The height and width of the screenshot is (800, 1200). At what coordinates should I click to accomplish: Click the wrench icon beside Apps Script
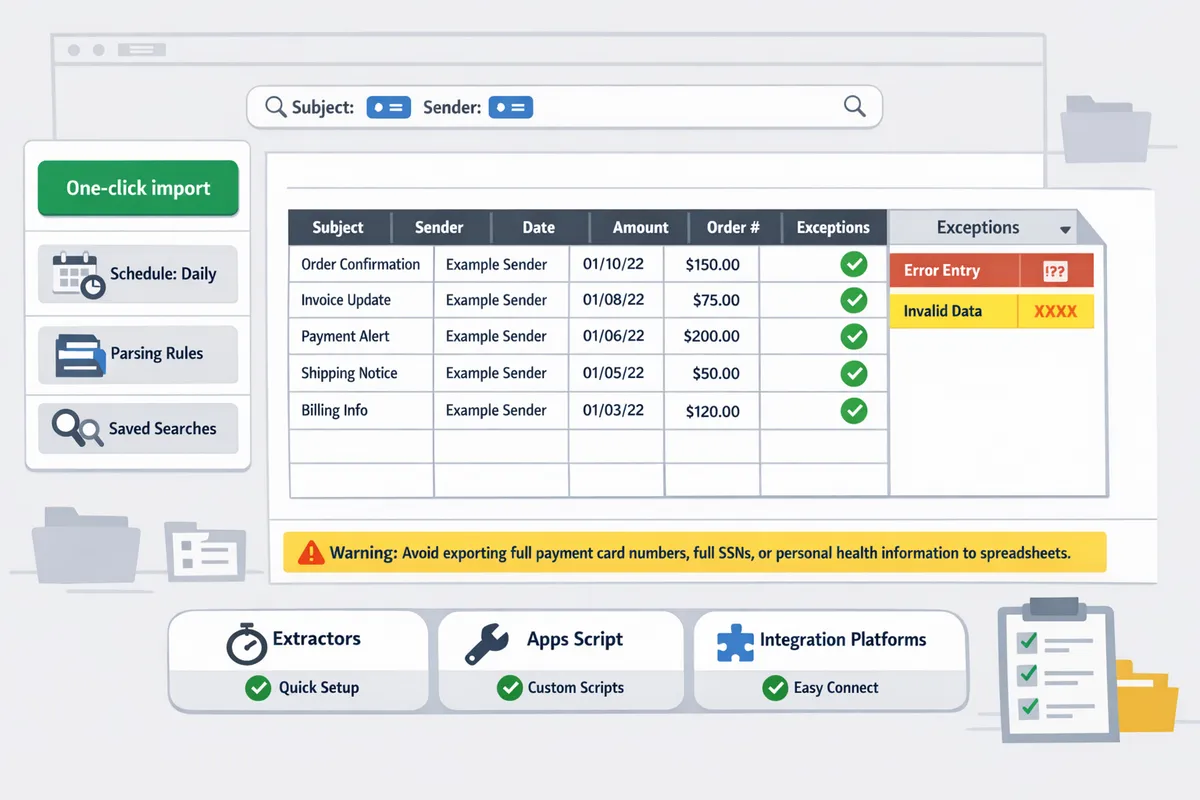[487, 643]
